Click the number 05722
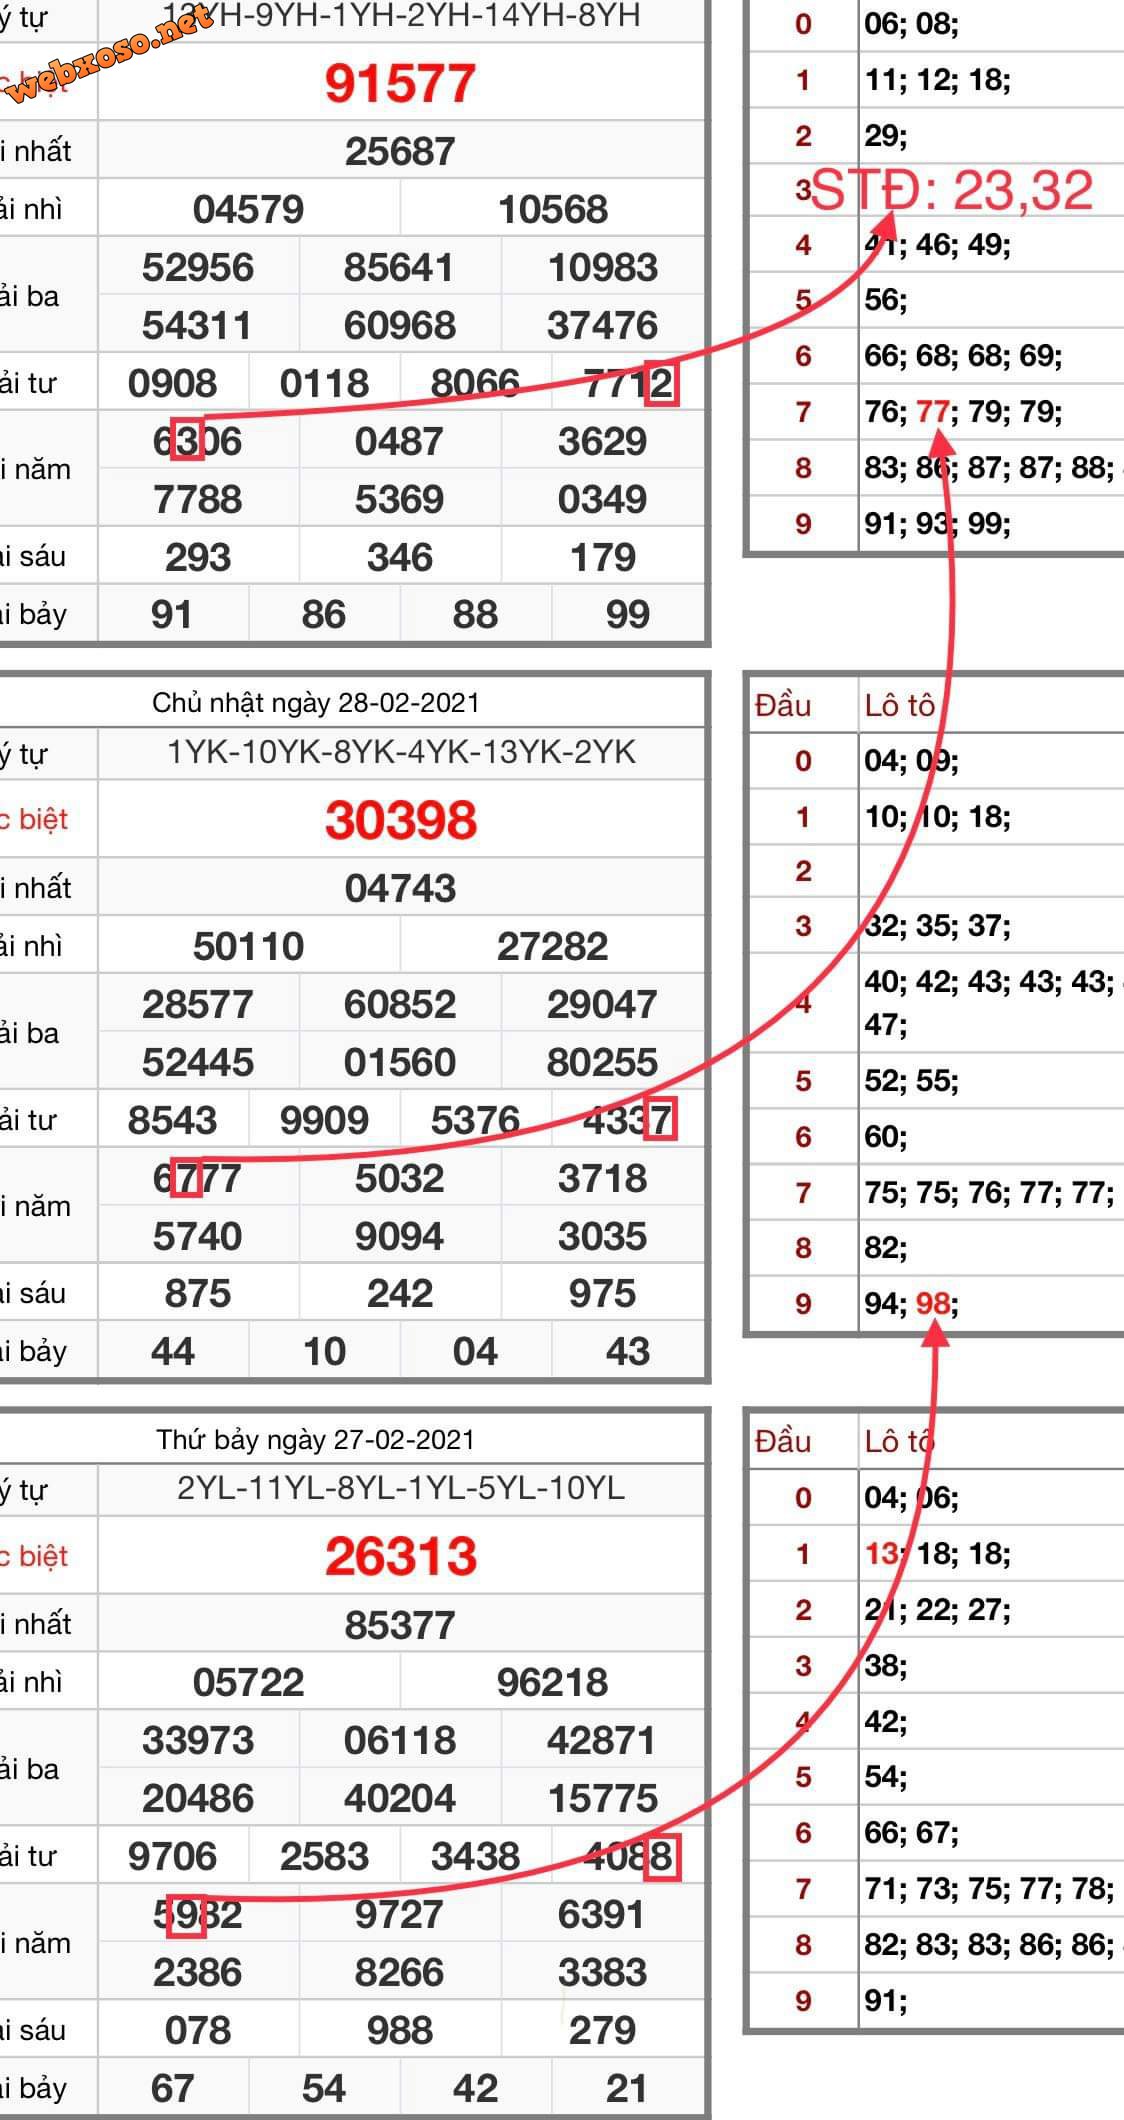Viewport: 1124px width, 2120px height. [248, 1683]
